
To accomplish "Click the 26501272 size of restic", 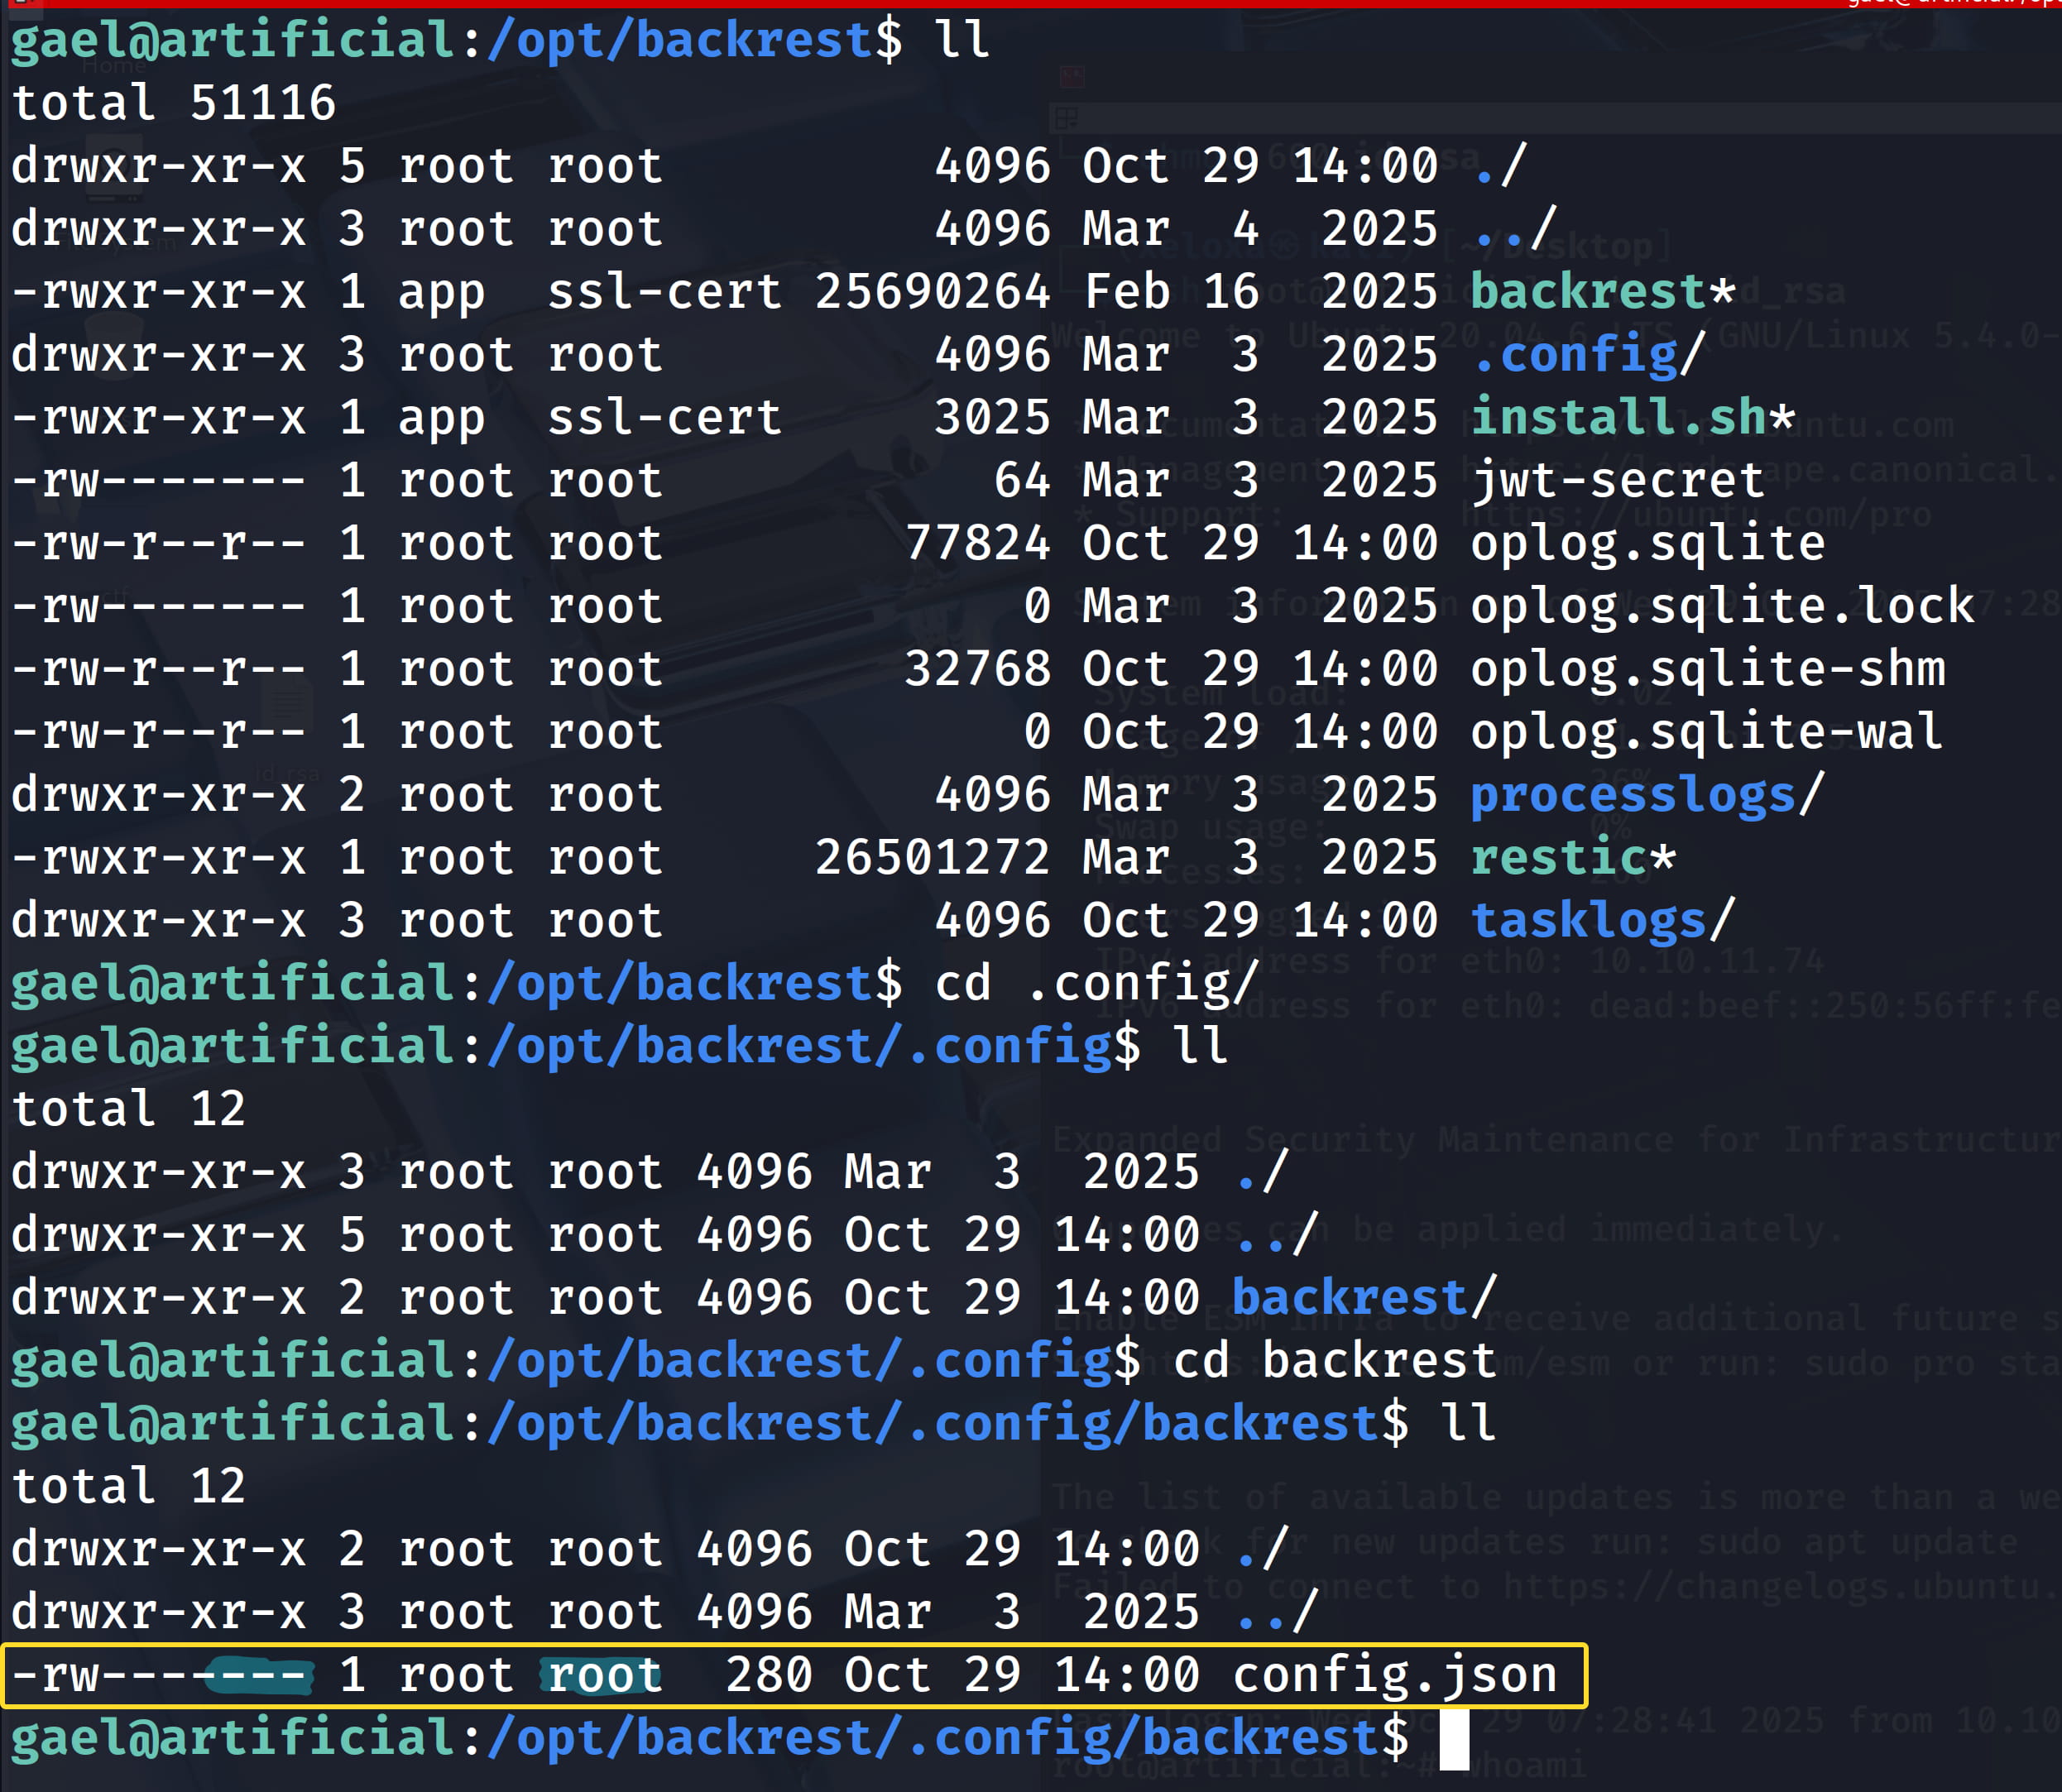I will click(x=932, y=858).
